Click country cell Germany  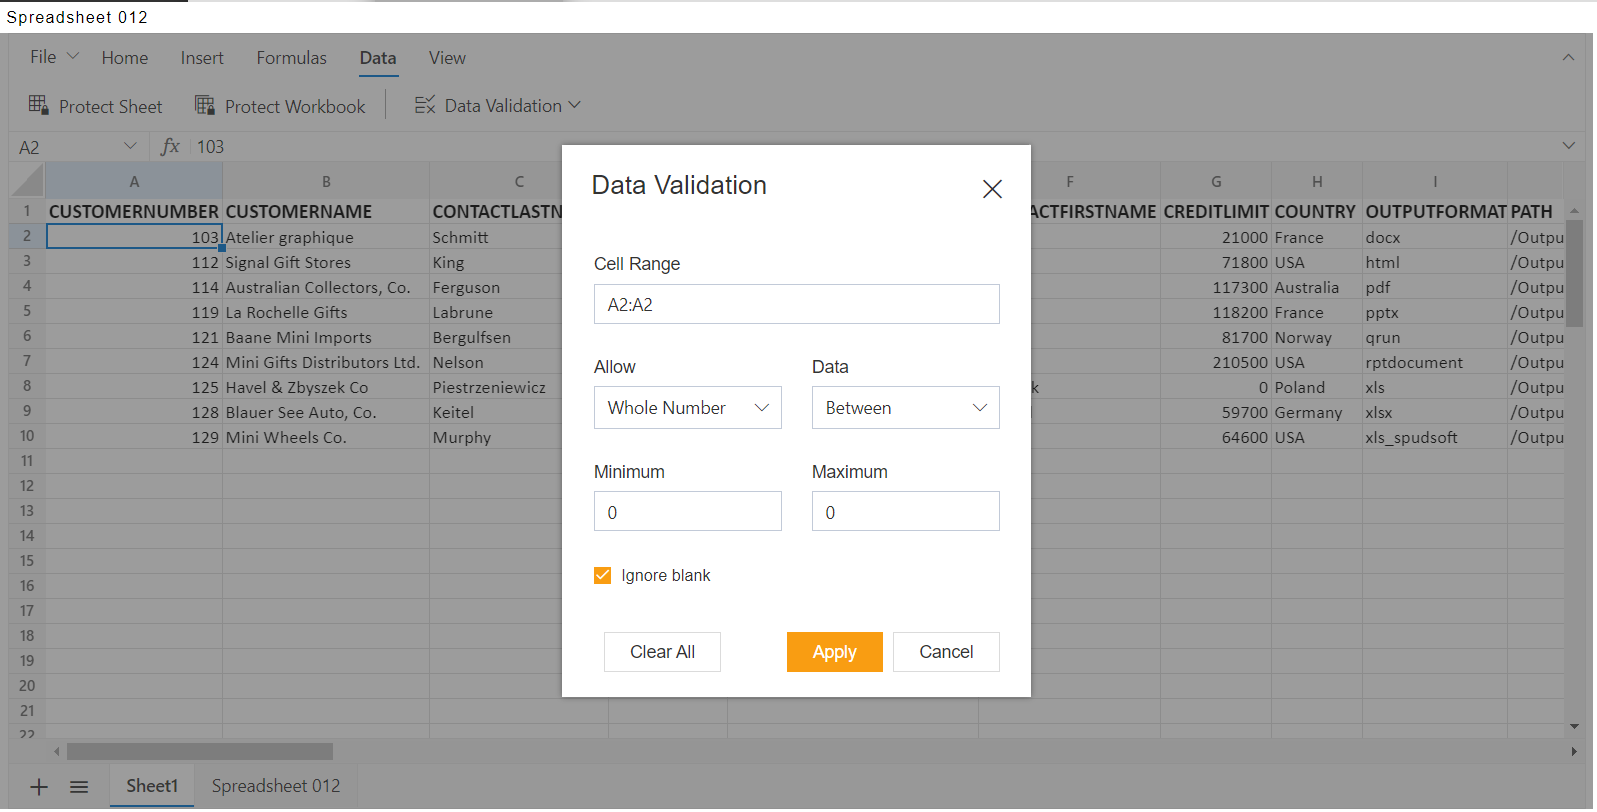[1317, 412]
